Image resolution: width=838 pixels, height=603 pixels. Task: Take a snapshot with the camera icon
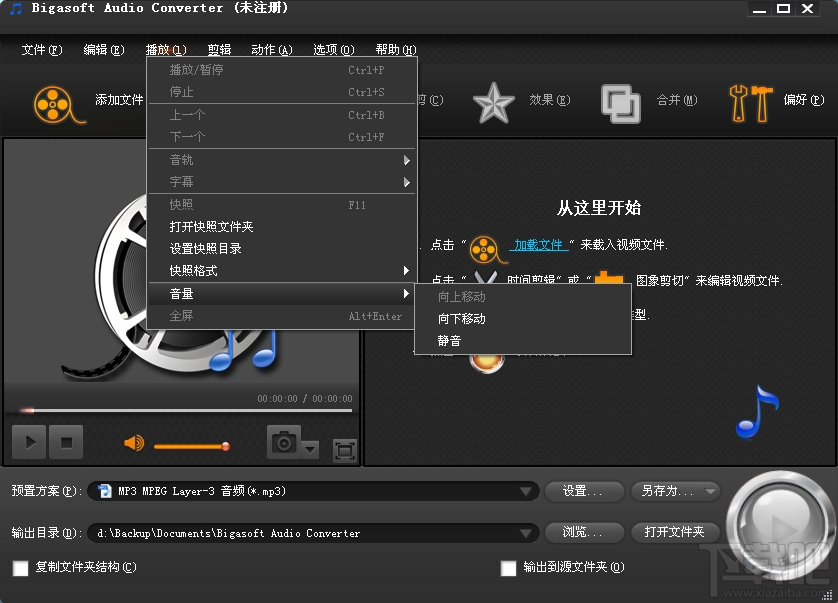point(286,441)
